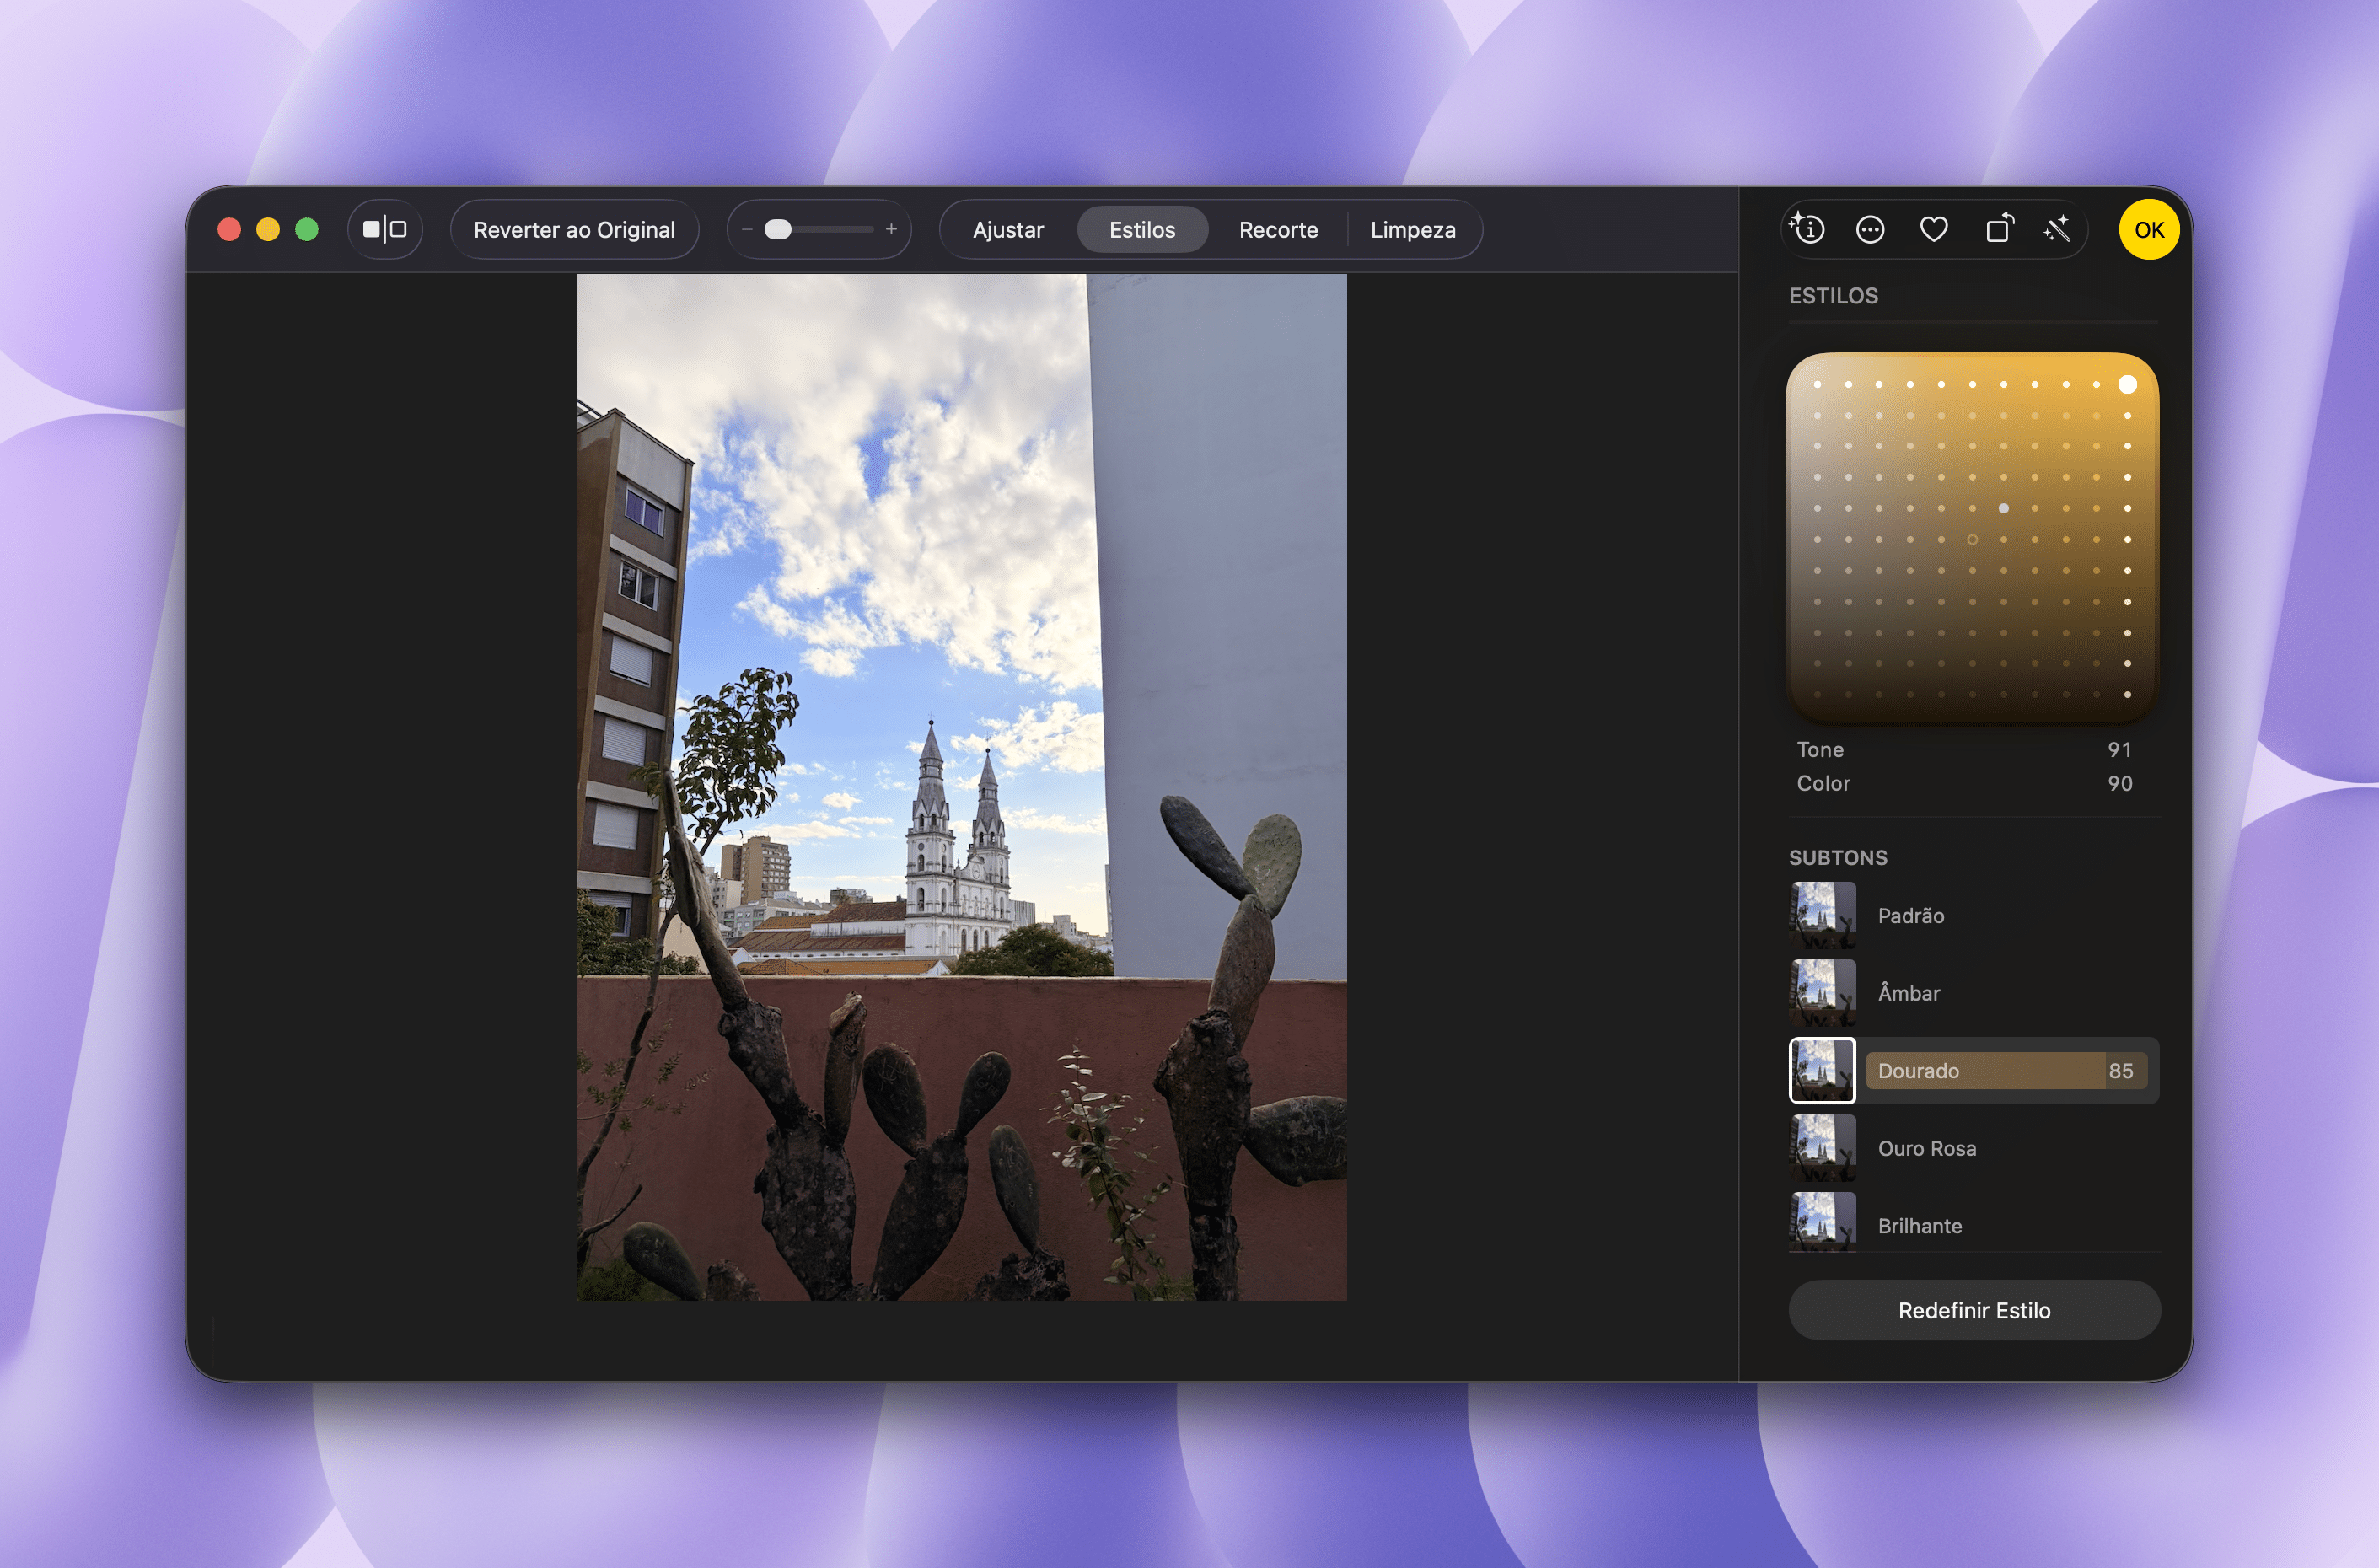Select the Padrão subtone thumbnail
The height and width of the screenshot is (1568, 2379).
pyautogui.click(x=1822, y=915)
